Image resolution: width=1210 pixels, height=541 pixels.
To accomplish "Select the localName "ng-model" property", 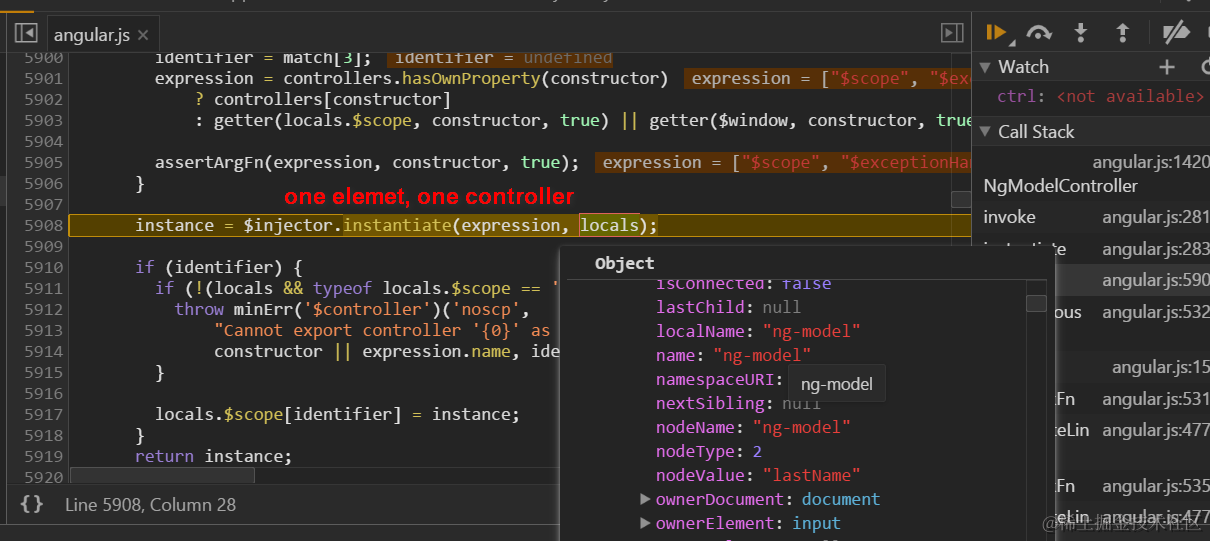I will pos(758,331).
